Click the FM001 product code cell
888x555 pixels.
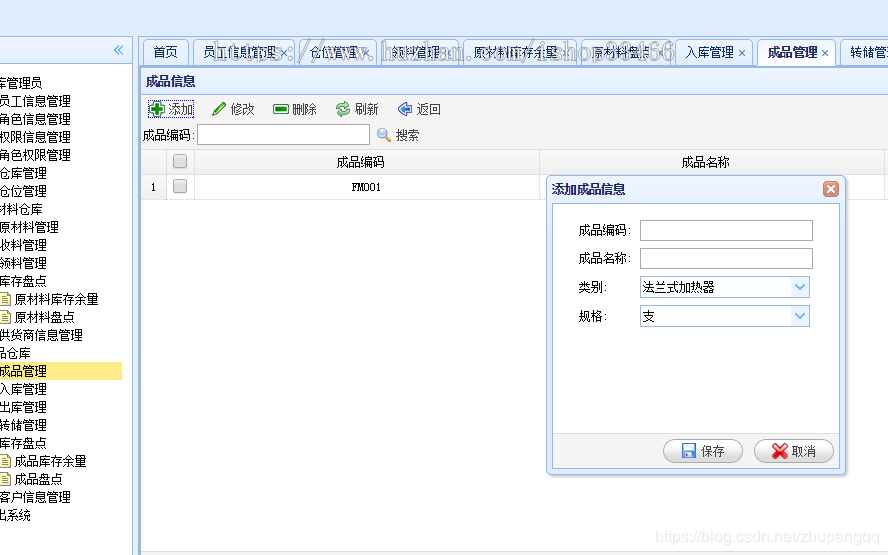point(366,187)
